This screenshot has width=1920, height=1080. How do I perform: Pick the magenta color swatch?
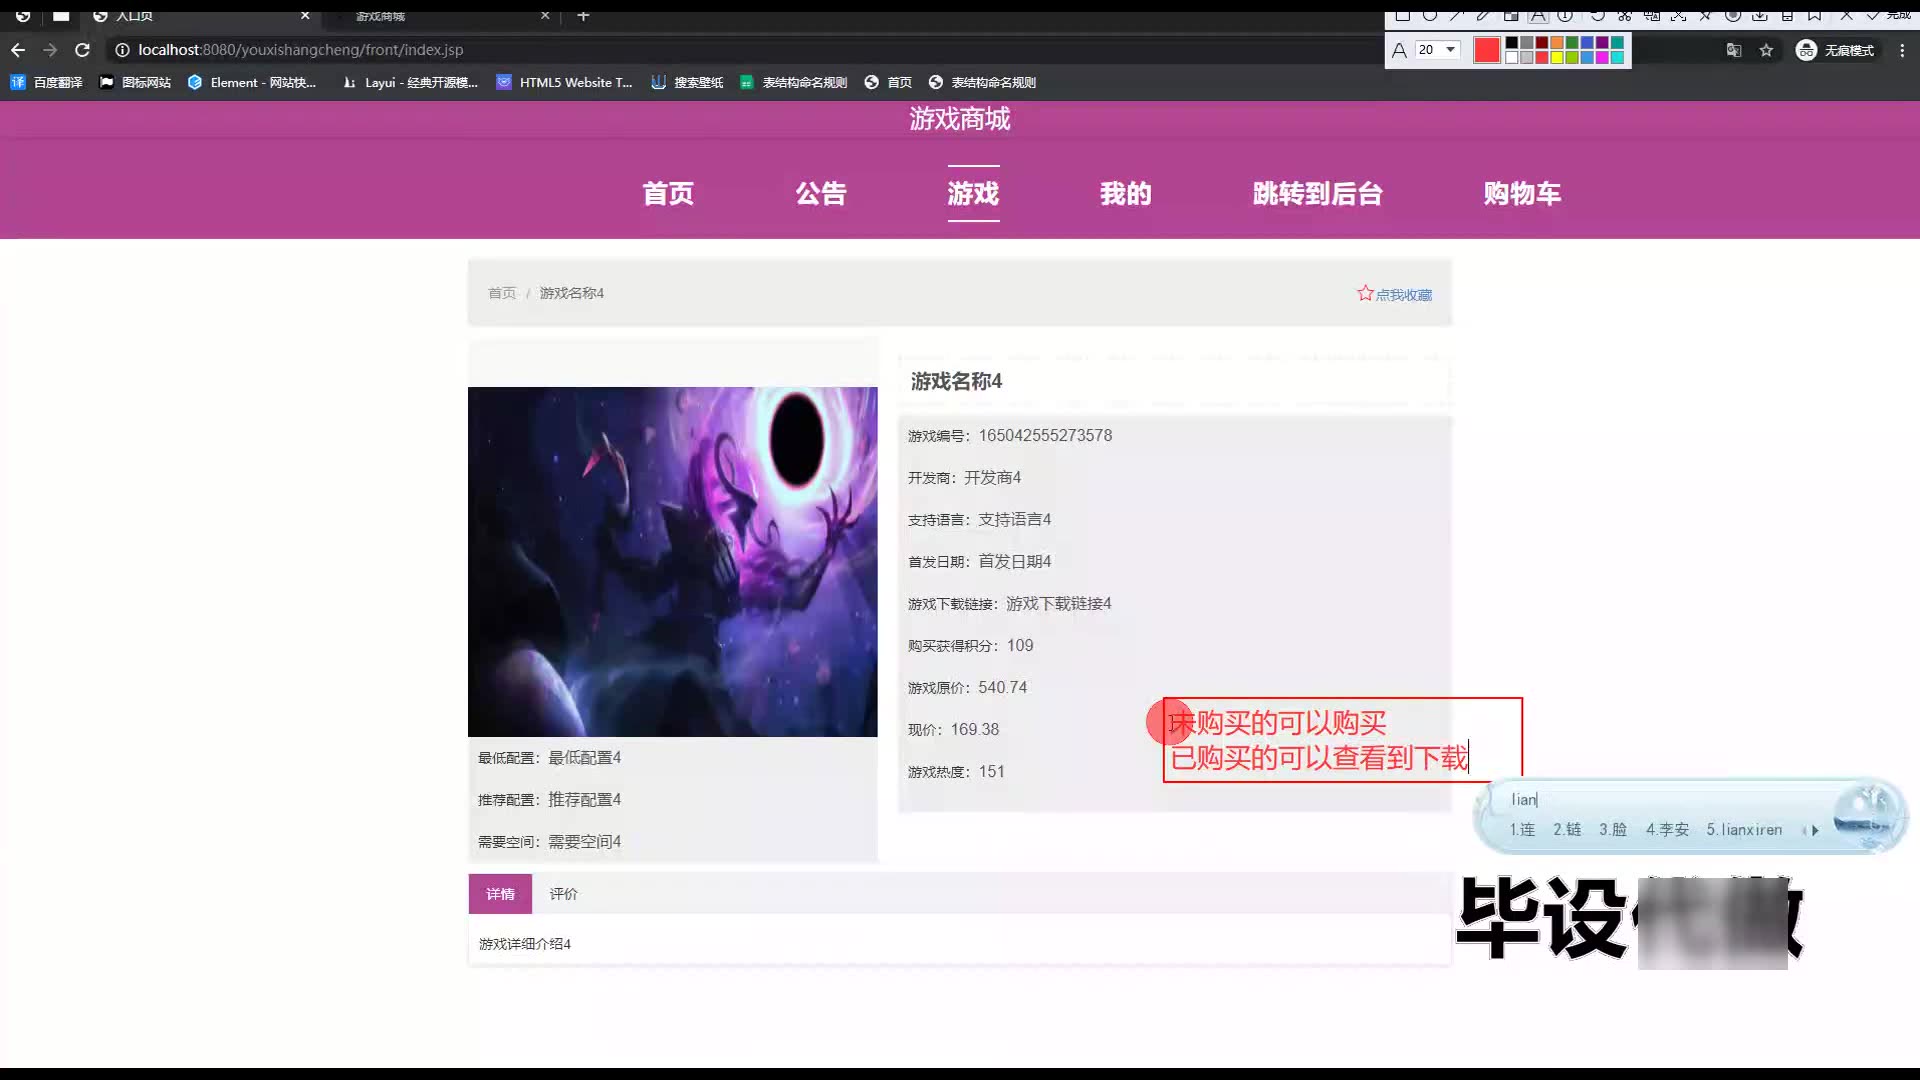[x=1602, y=57]
